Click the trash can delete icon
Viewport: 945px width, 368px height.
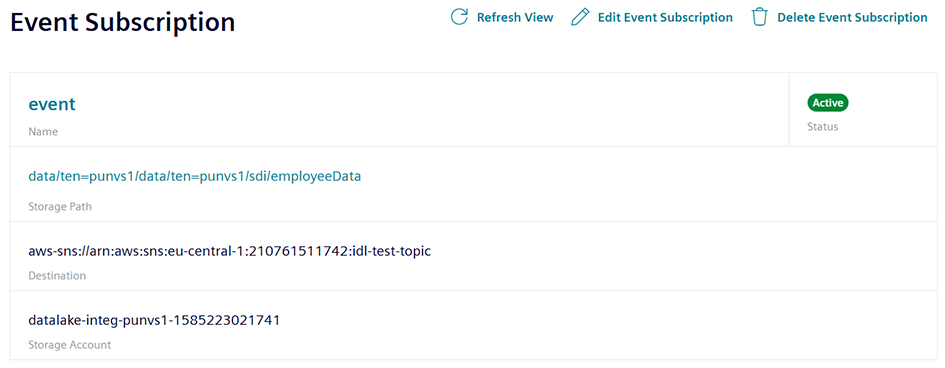(x=759, y=17)
